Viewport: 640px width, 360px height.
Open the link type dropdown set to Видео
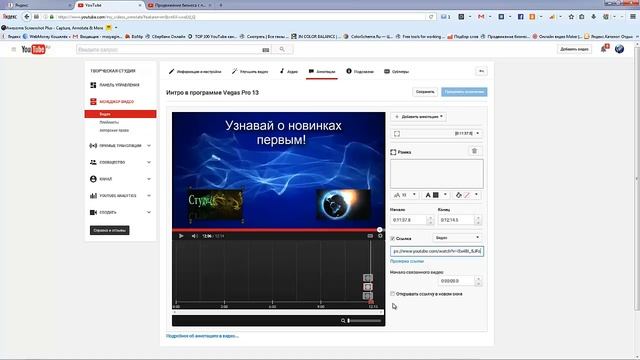point(457,238)
